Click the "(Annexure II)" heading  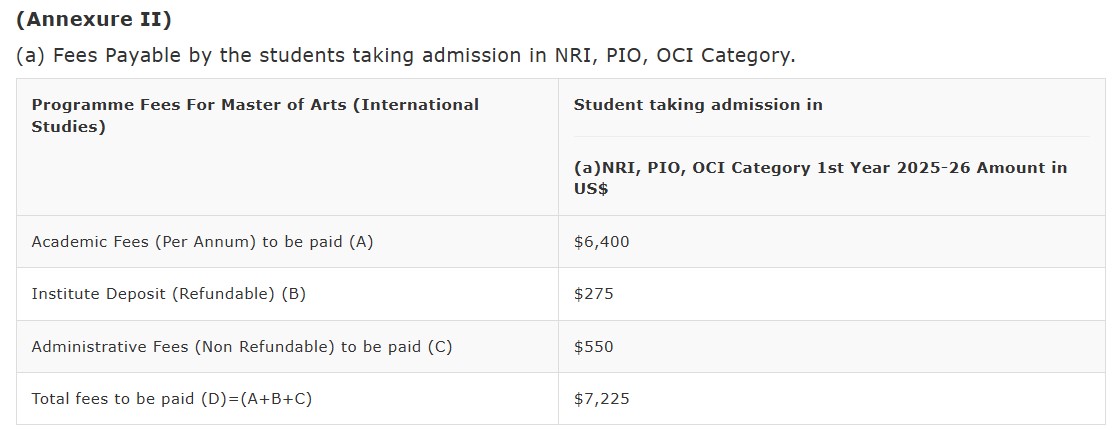click(x=87, y=19)
